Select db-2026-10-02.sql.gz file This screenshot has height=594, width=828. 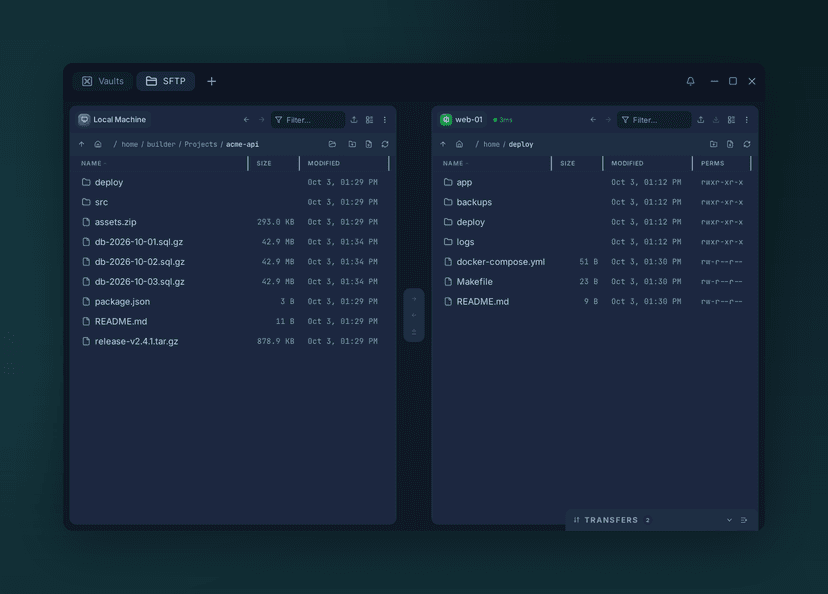click(233, 262)
